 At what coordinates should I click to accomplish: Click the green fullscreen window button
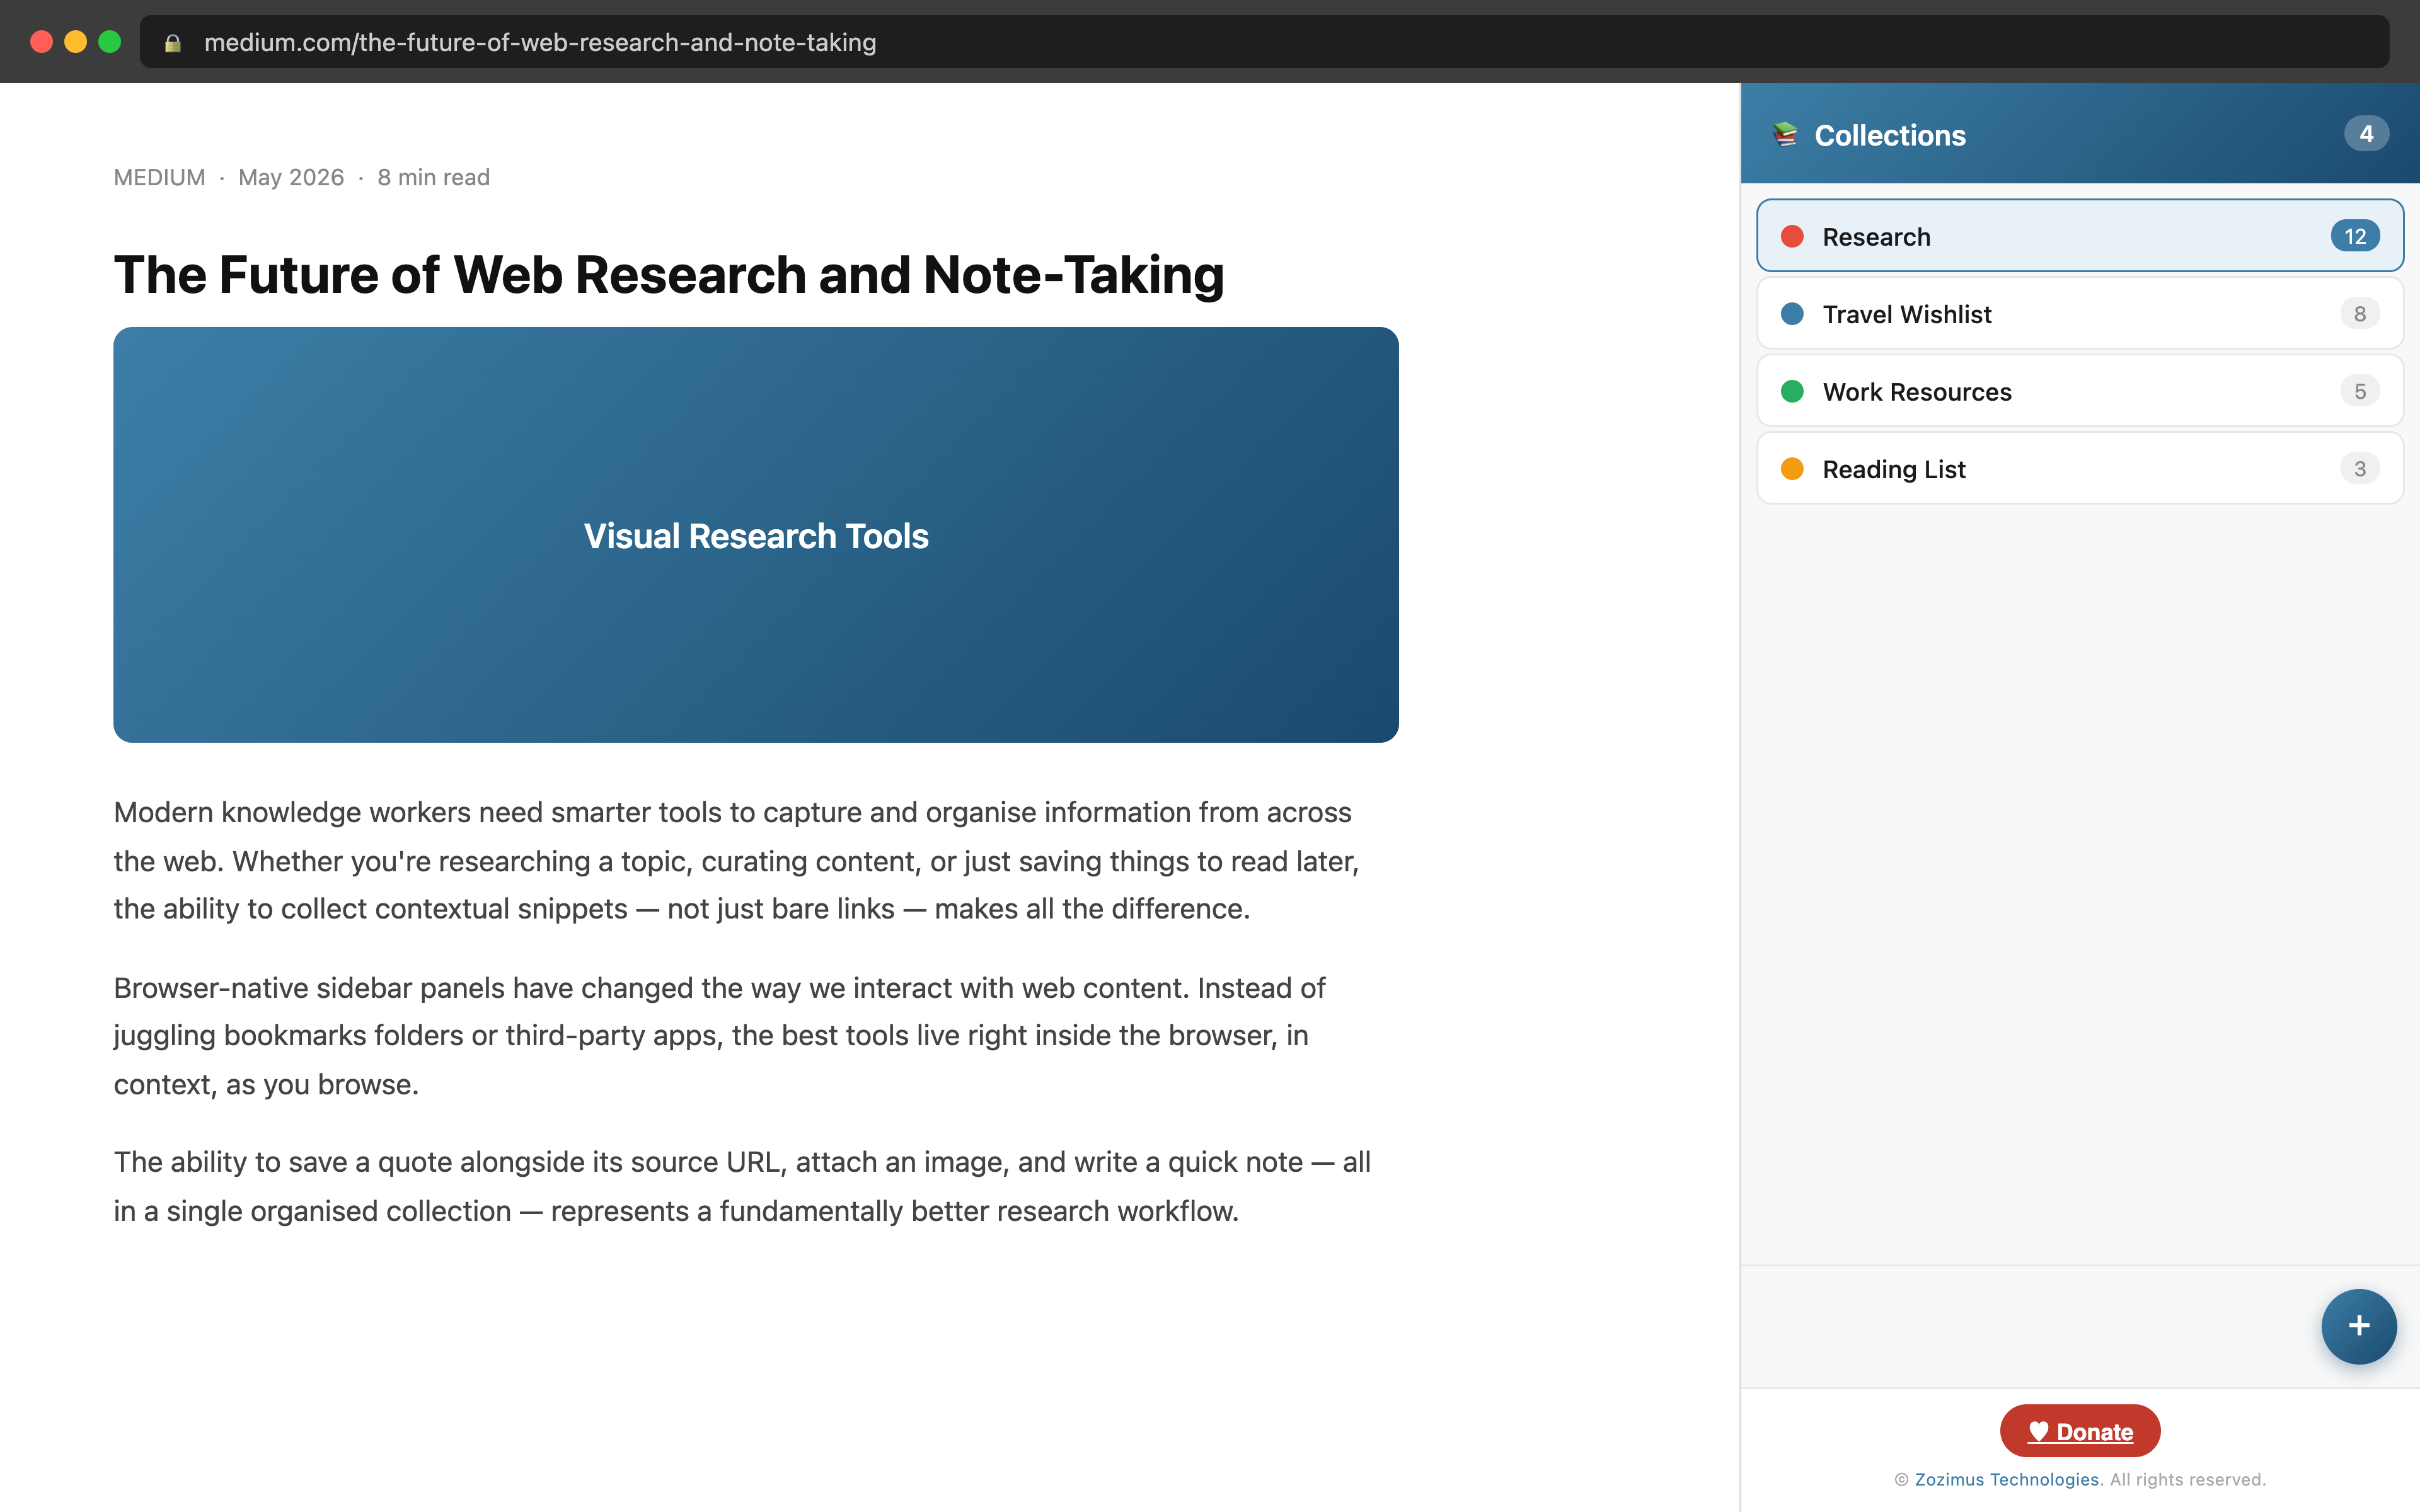[x=110, y=42]
